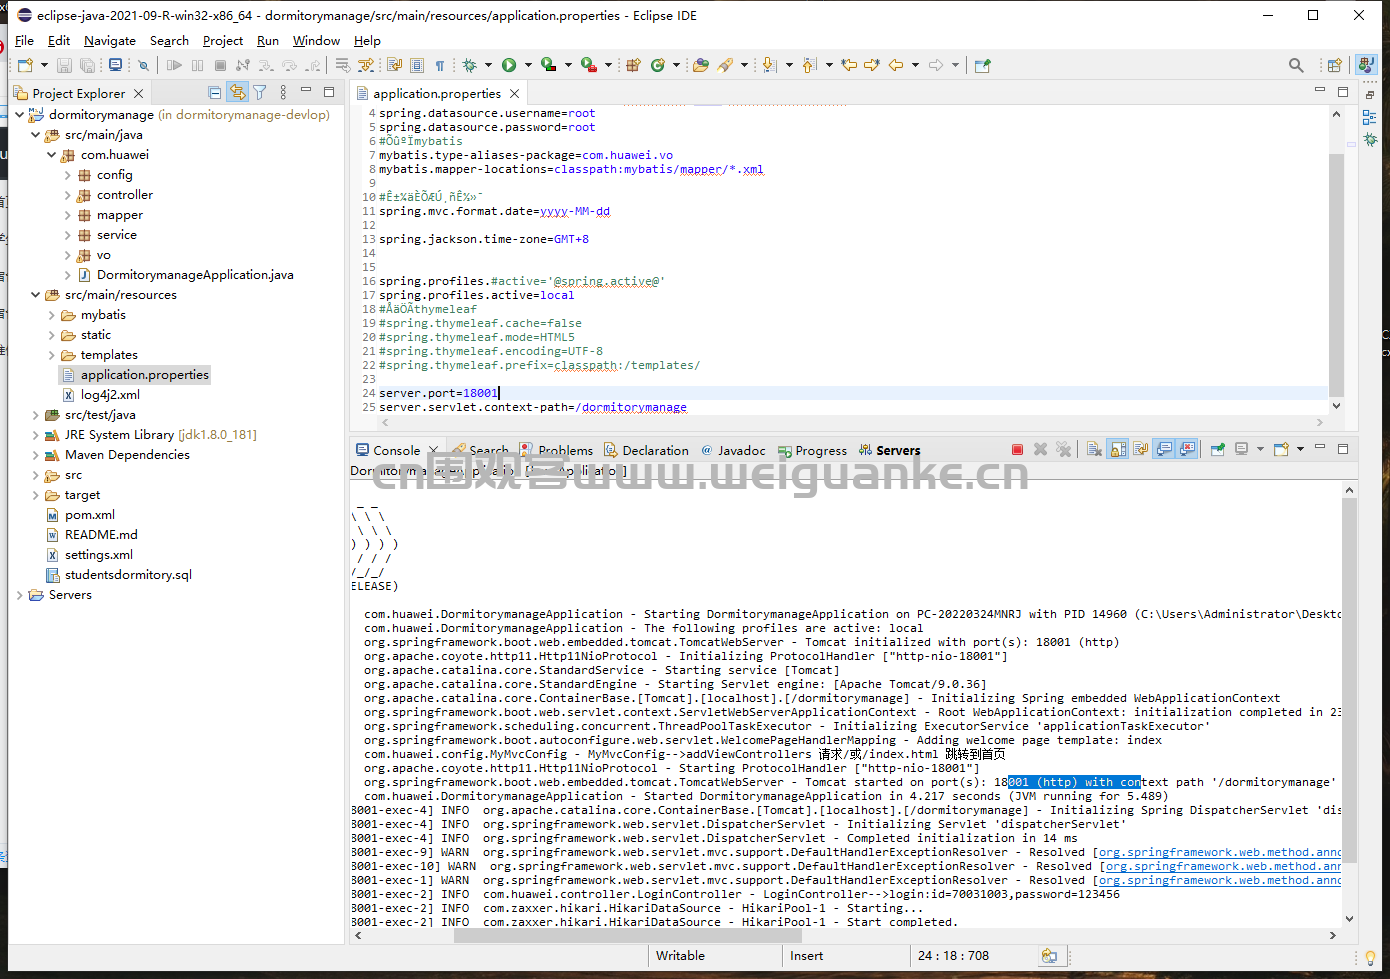Toggle Block Selection Mode icon
1390x979 pixels.
click(416, 65)
